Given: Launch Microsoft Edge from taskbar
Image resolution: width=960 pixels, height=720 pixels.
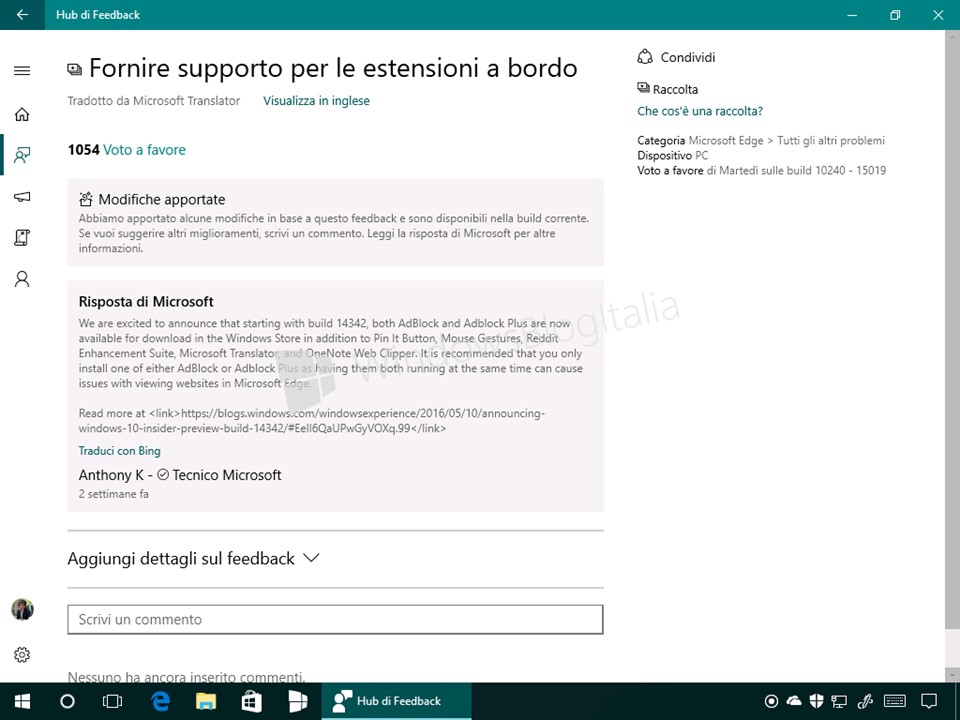Looking at the screenshot, I should 160,701.
